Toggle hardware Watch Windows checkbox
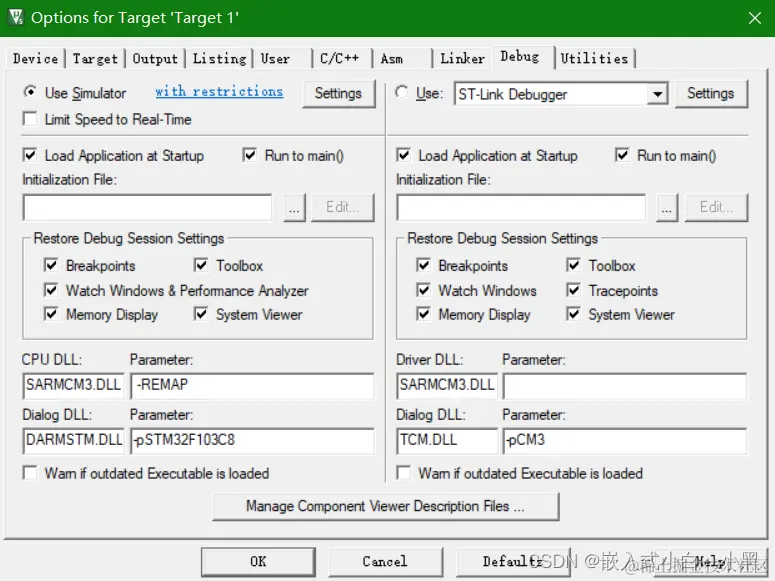This screenshot has height=581, width=775. point(424,290)
